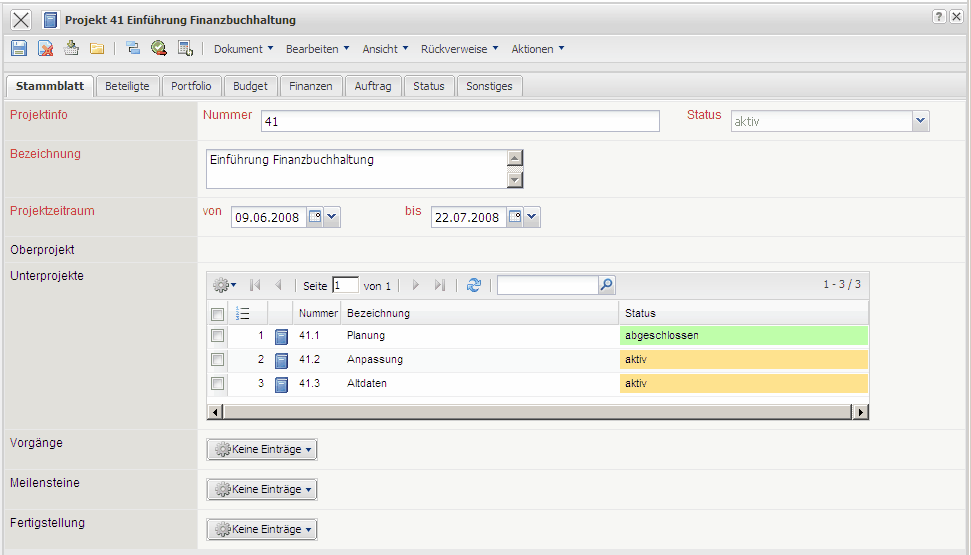
Task: Refresh the Unterprojekte list
Action: click(474, 285)
